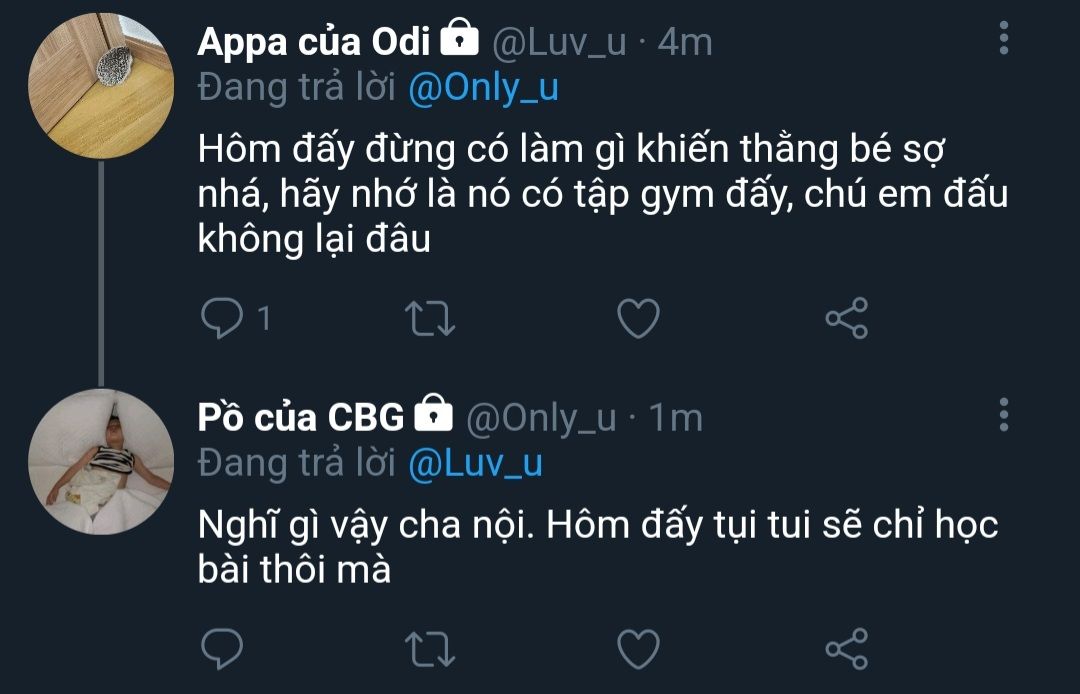The image size is (1080, 694).
Task: Open Appa của Odi's profile picture
Action: pos(100,86)
